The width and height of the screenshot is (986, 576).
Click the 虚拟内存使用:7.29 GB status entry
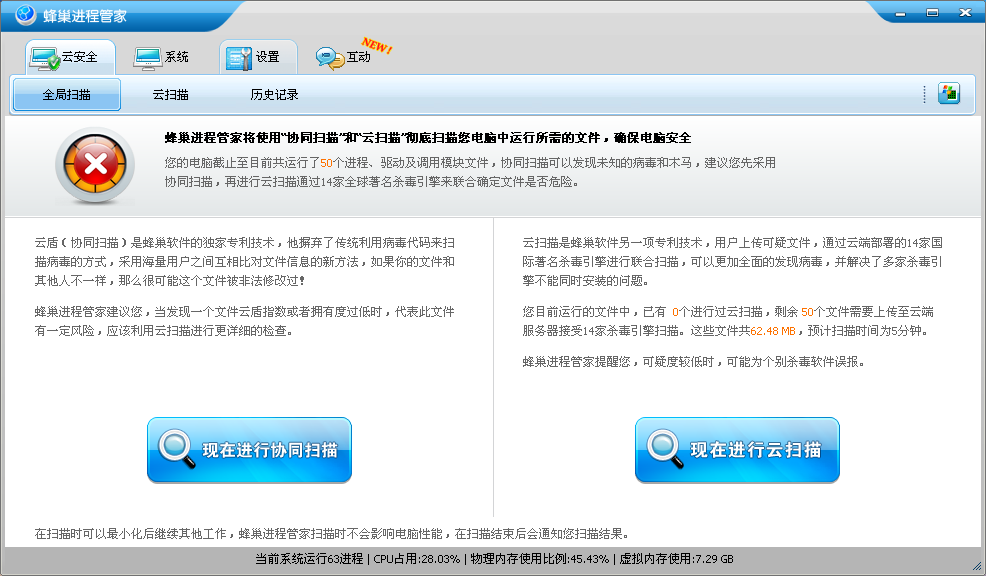tap(677, 559)
